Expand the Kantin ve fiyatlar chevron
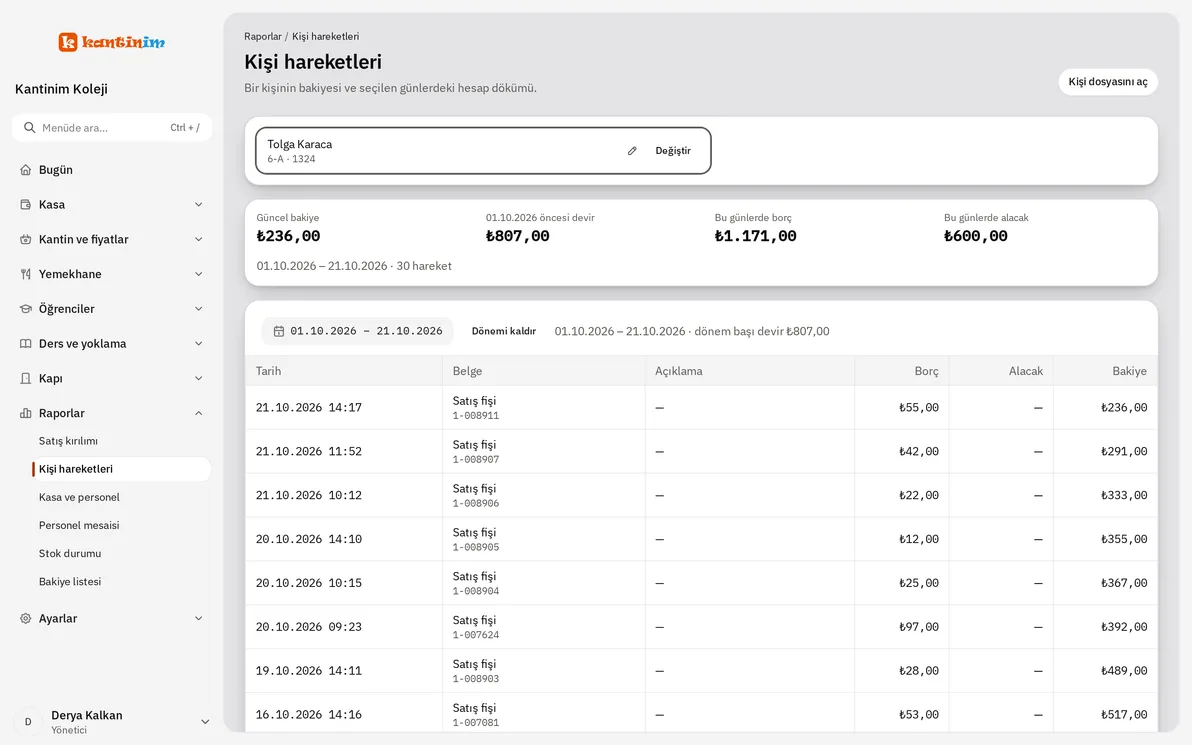Viewport: 1192px width, 745px height. (198, 239)
